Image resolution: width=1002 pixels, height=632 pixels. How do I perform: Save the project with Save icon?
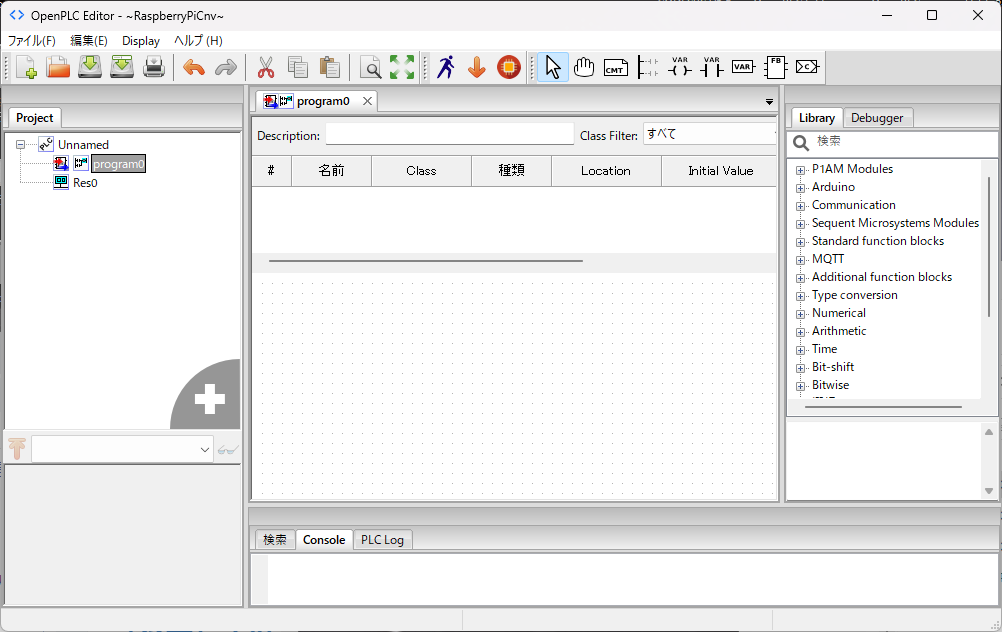pos(90,67)
